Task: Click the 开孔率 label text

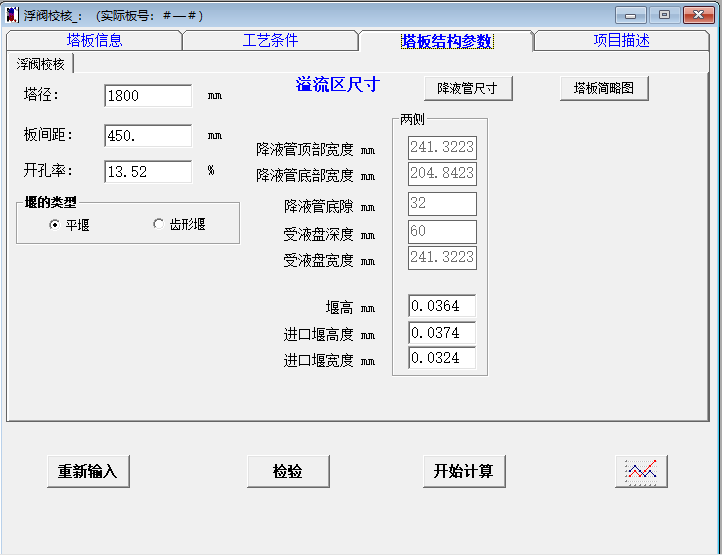Action: point(48,171)
